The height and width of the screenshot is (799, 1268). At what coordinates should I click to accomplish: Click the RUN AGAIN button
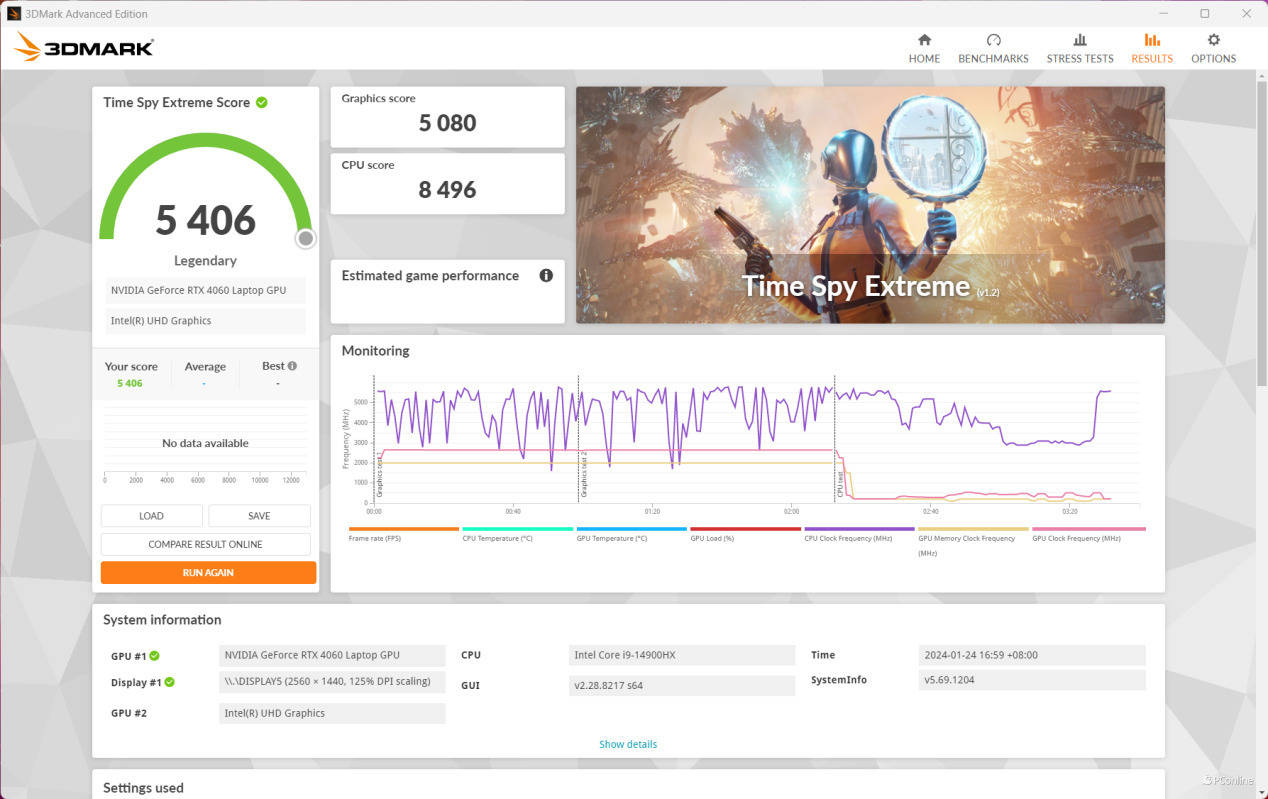(208, 572)
